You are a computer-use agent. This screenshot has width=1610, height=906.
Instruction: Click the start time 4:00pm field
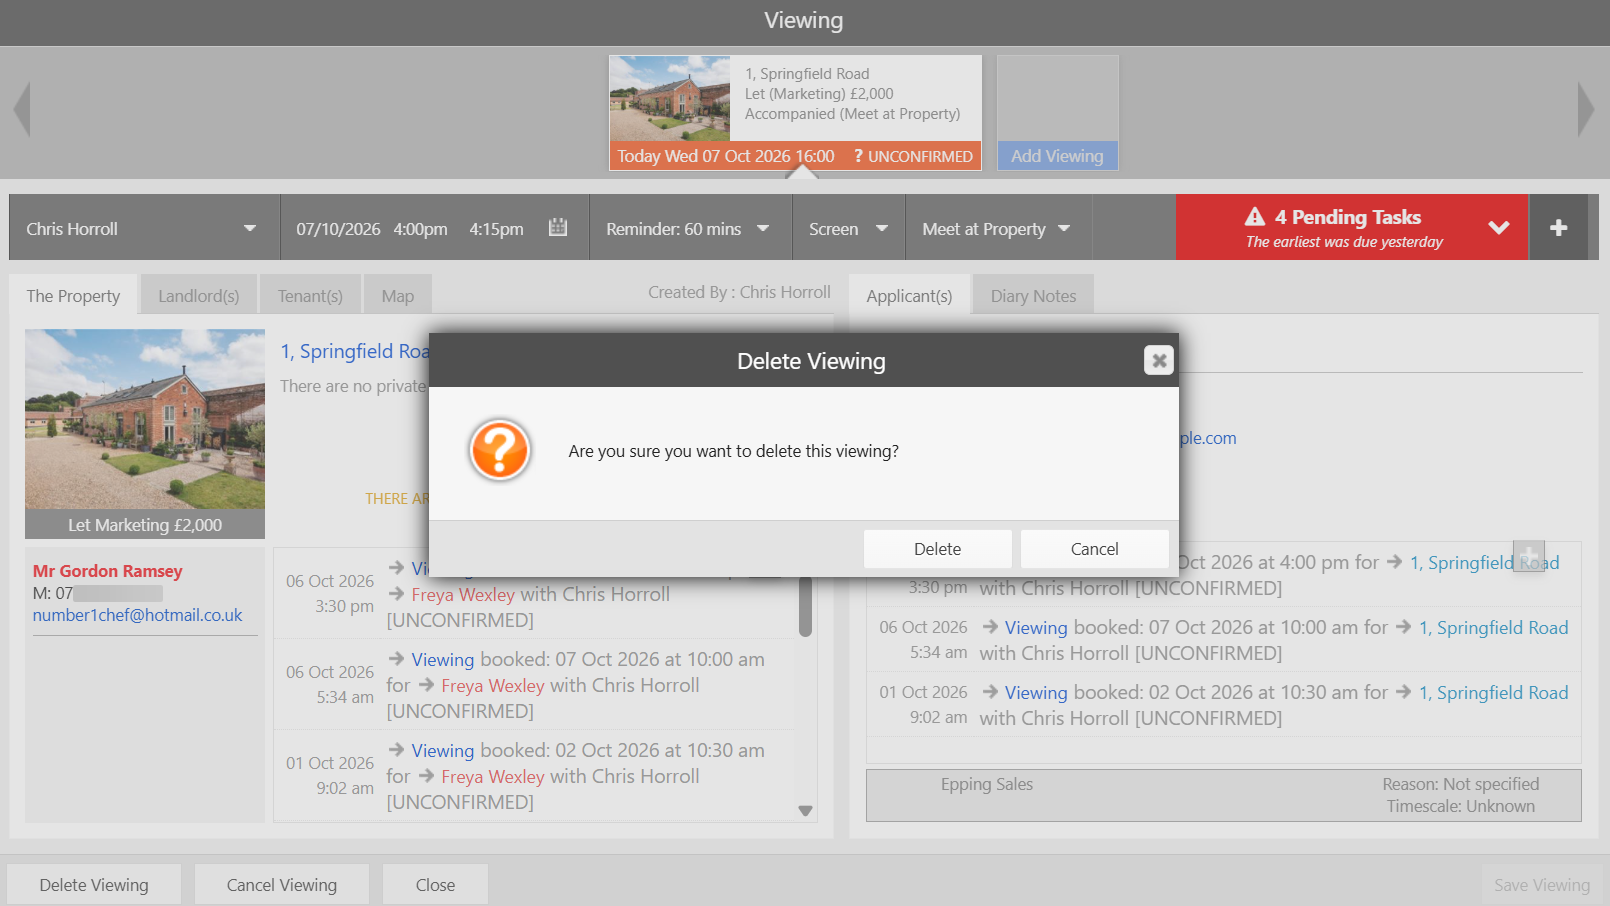pos(420,229)
